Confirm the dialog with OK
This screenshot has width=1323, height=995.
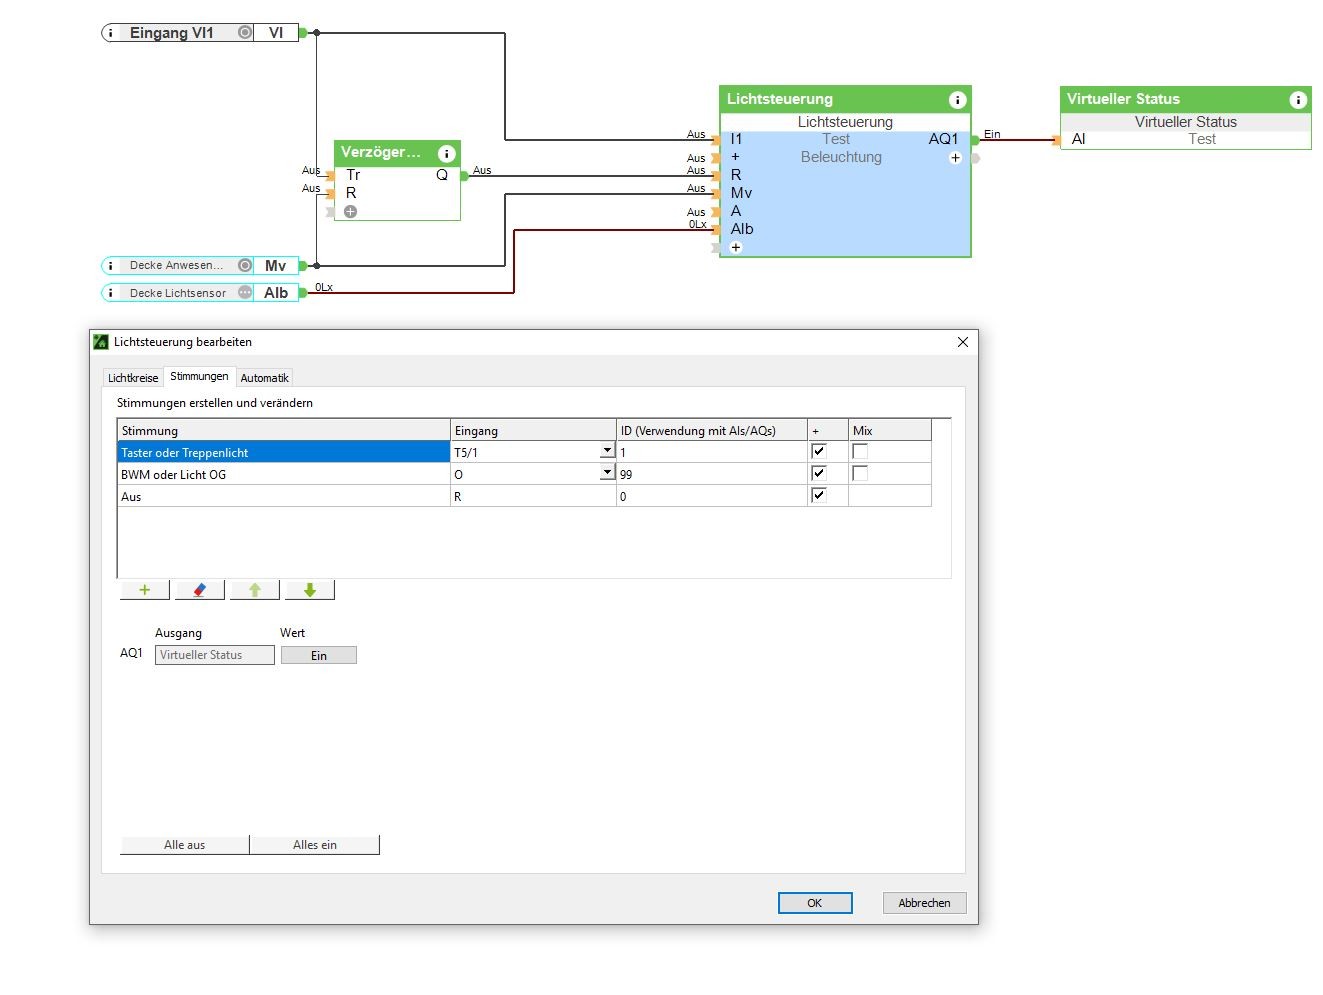tap(815, 903)
